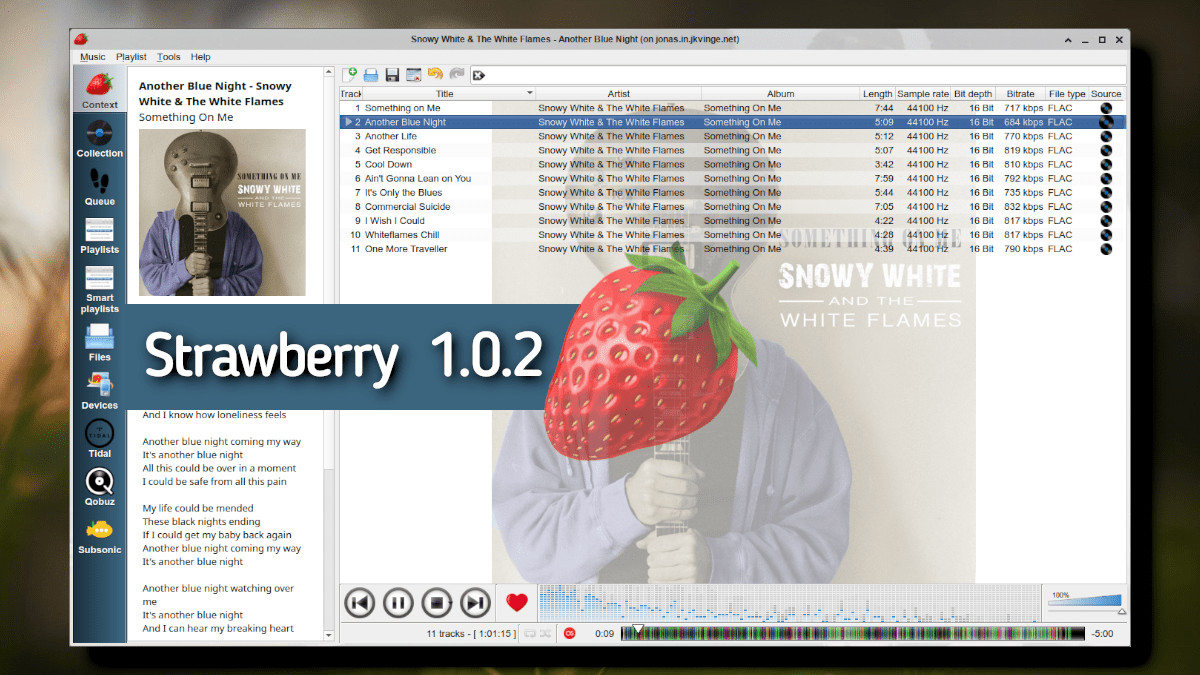Image resolution: width=1200 pixels, height=675 pixels.
Task: Open the Collection sidebar tab
Action: (99, 139)
